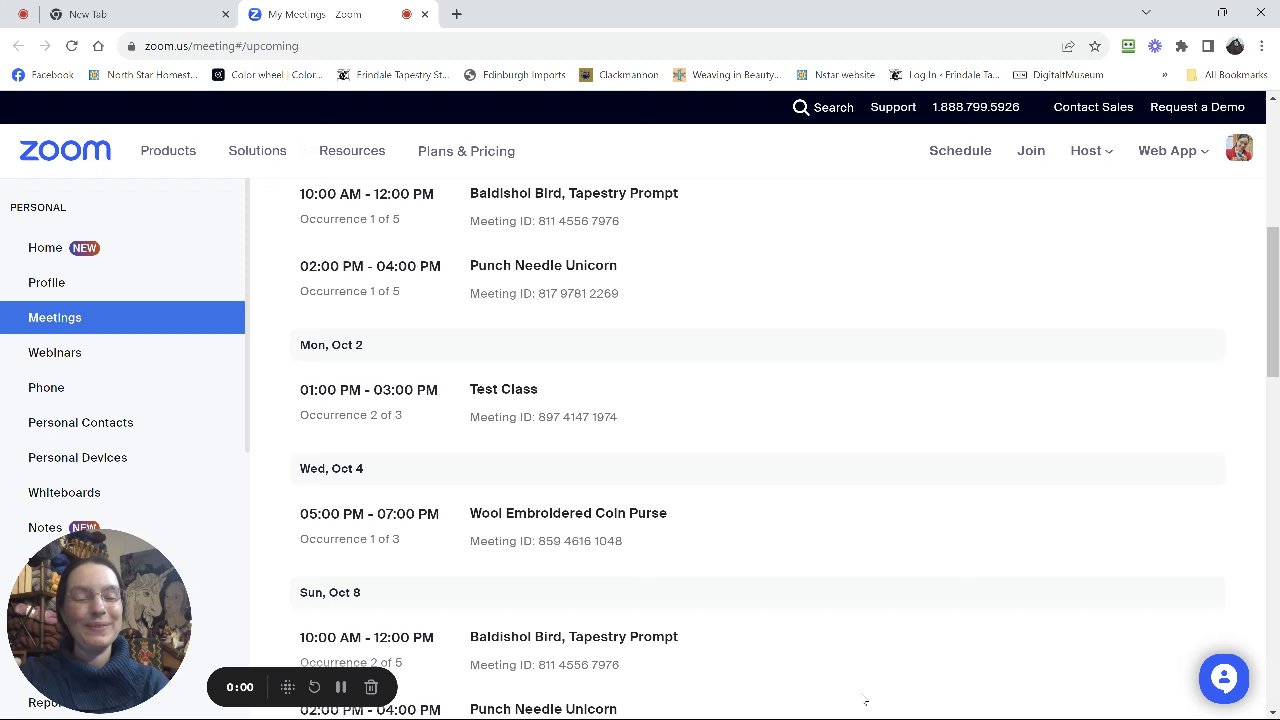Open the user profile avatar menu
This screenshot has width=1280, height=720.
coord(1239,149)
